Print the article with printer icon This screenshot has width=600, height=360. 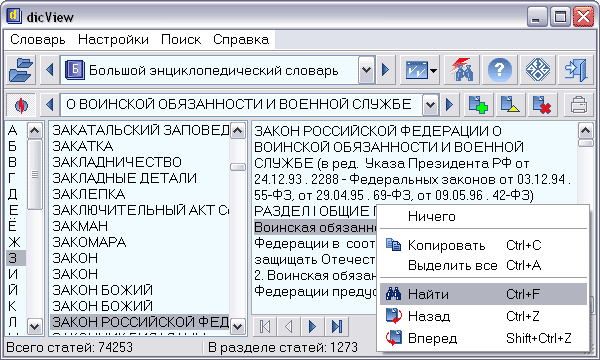click(578, 104)
